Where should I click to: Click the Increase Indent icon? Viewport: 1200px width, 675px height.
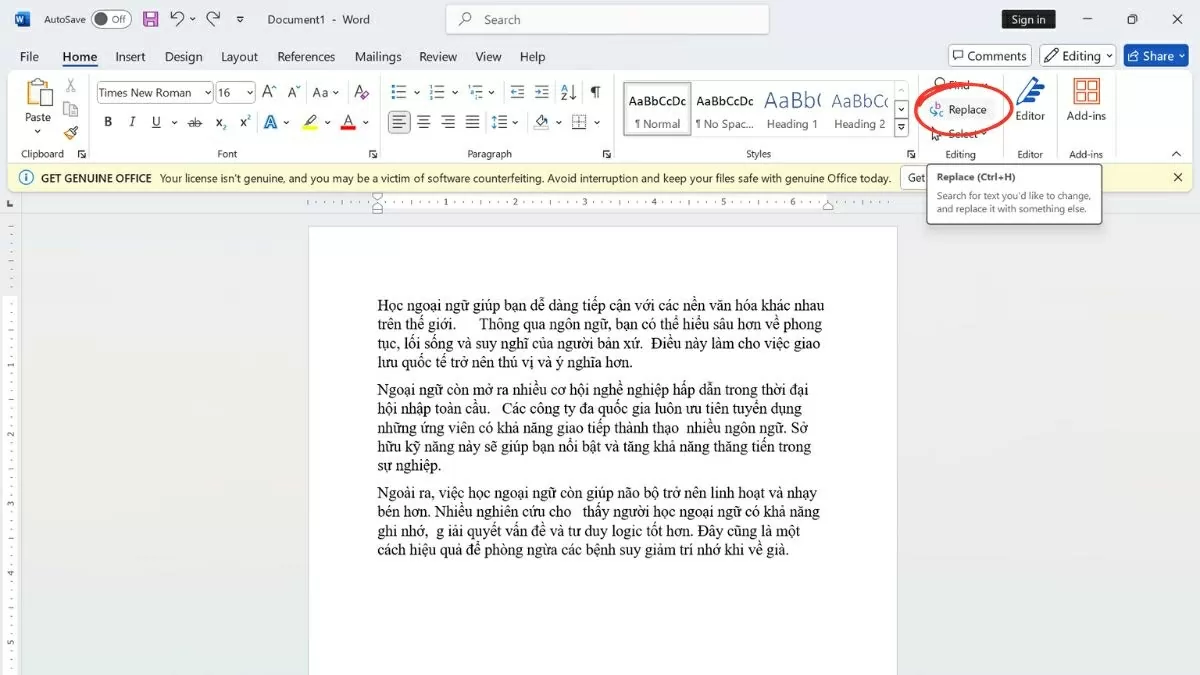541,92
